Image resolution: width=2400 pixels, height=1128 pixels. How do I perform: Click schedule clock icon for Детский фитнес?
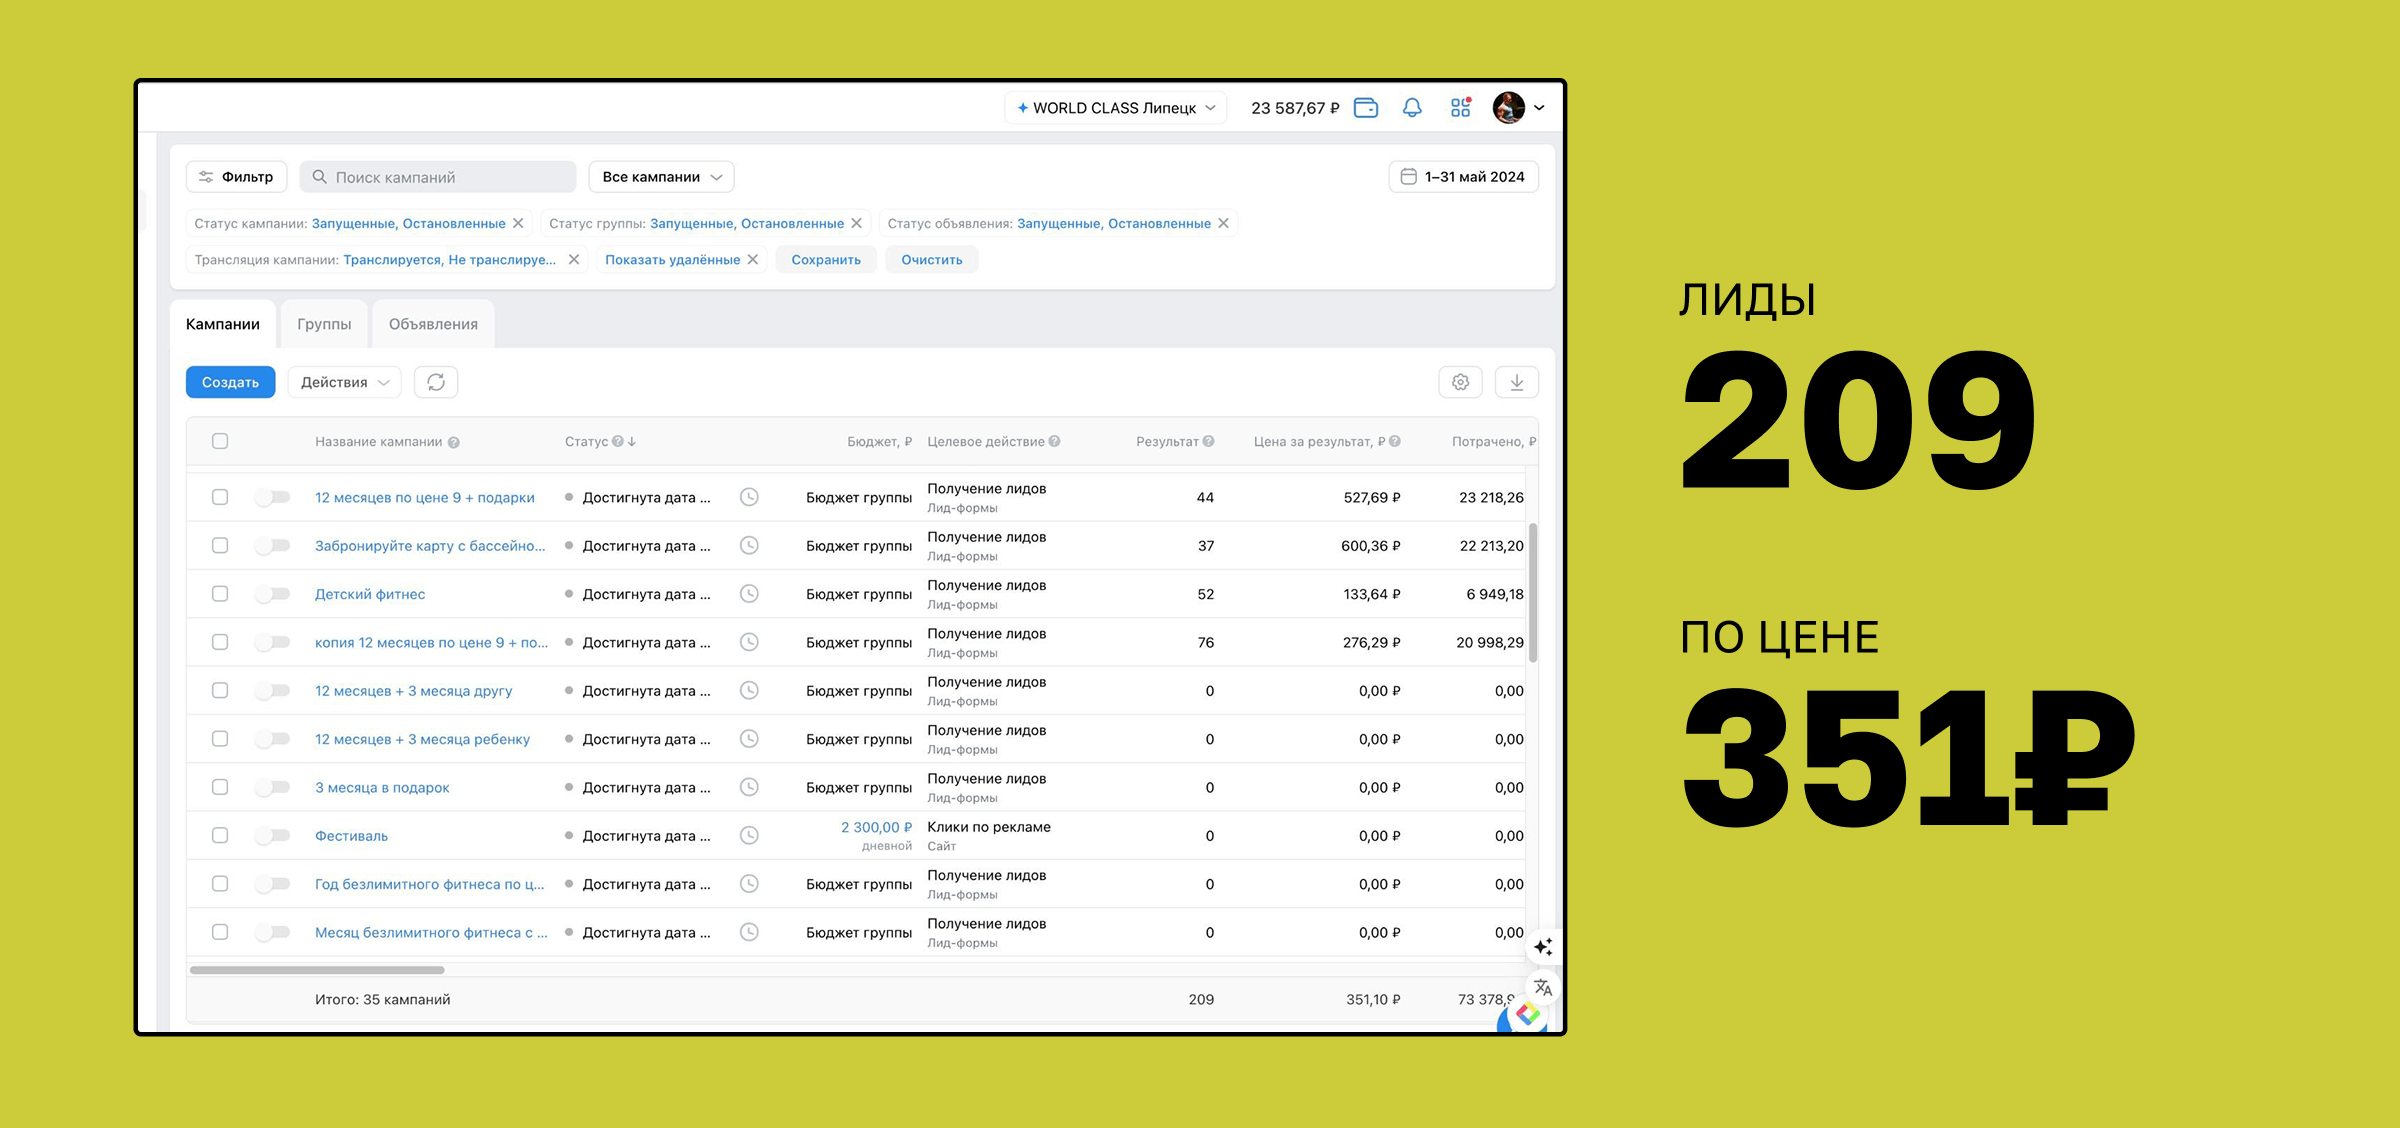tap(749, 594)
